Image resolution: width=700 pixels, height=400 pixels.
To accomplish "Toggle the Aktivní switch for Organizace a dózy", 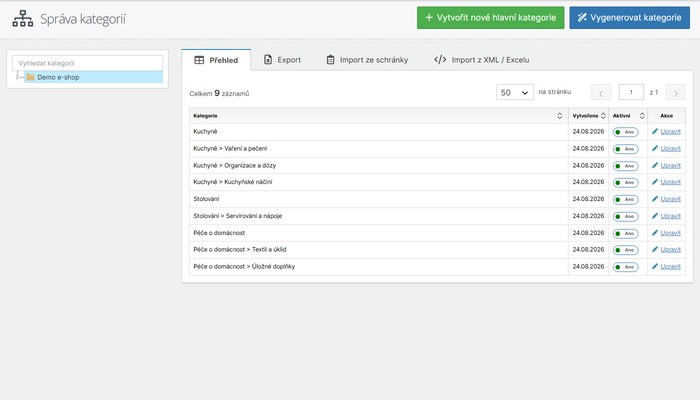I will [x=625, y=166].
